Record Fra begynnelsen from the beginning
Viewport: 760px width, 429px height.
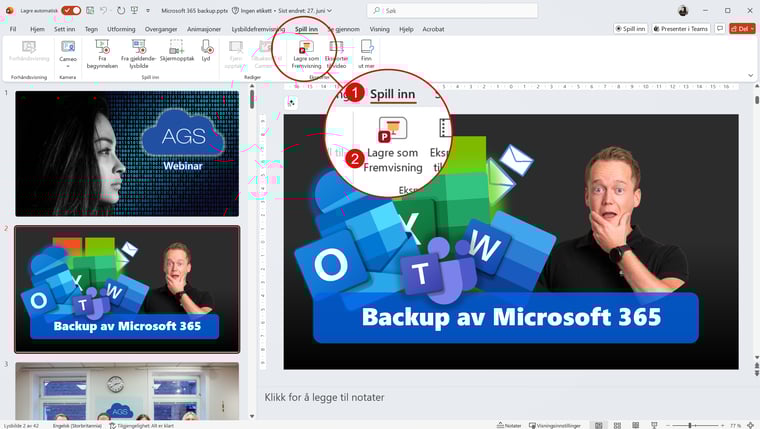[102, 54]
